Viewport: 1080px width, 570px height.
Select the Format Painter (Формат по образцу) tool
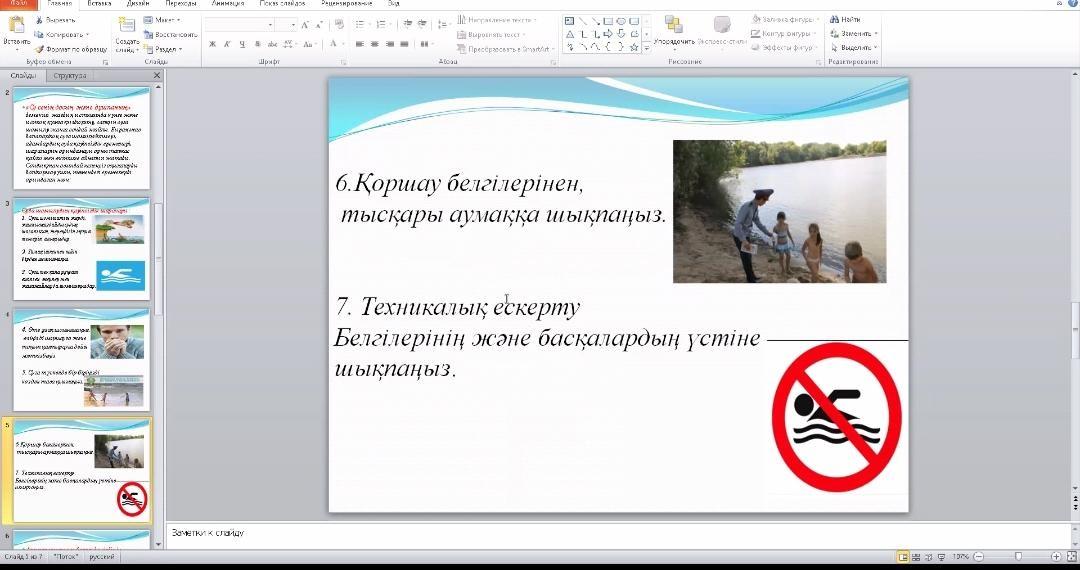[40, 48]
